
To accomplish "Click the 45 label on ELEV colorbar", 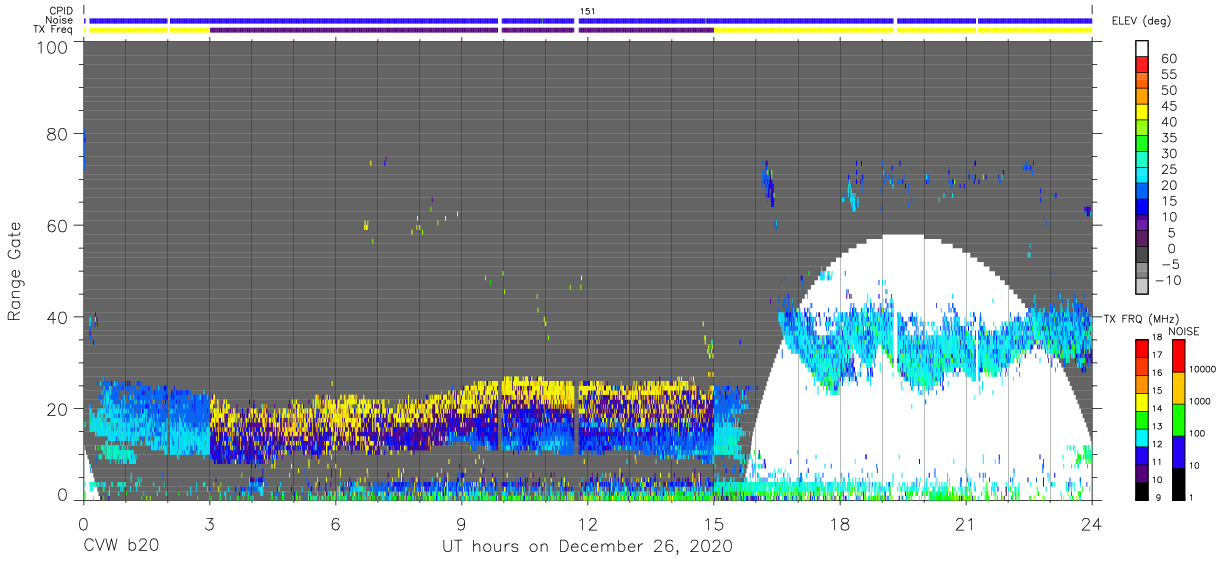I will point(1169,106).
